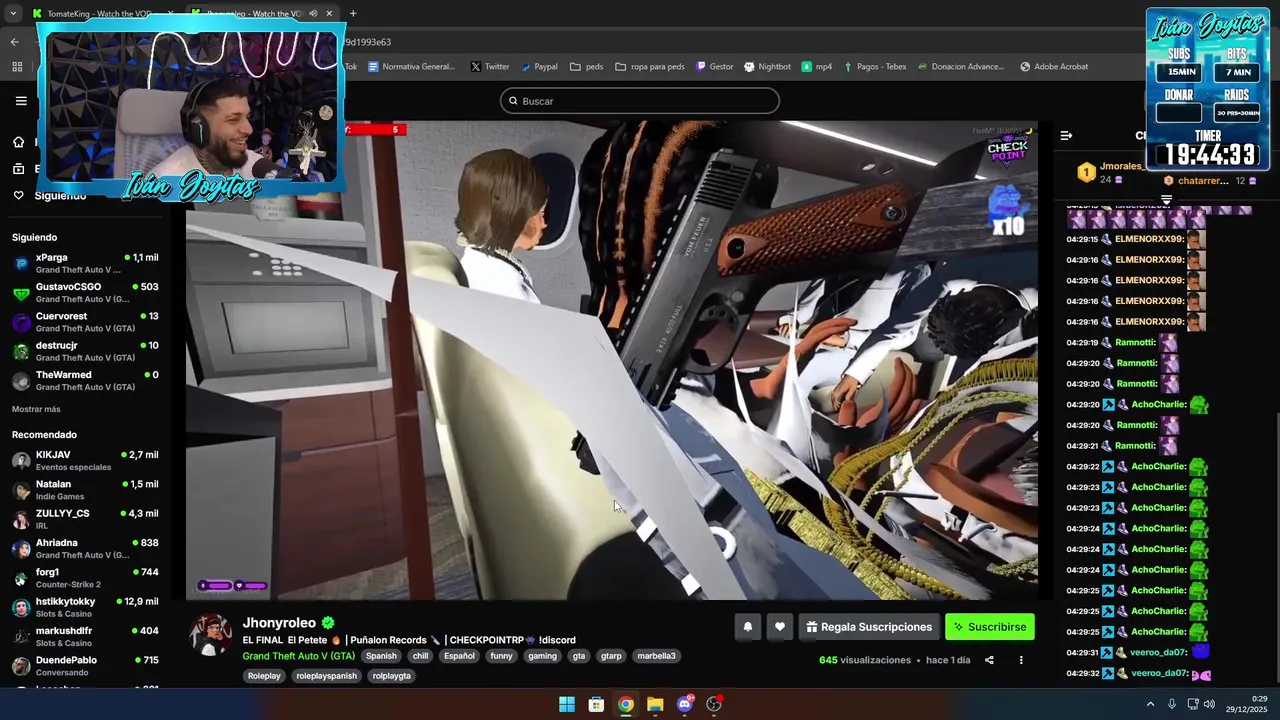Viewport: 1280px width, 720px height.
Task: Open Windows Start menu
Action: pos(567,704)
